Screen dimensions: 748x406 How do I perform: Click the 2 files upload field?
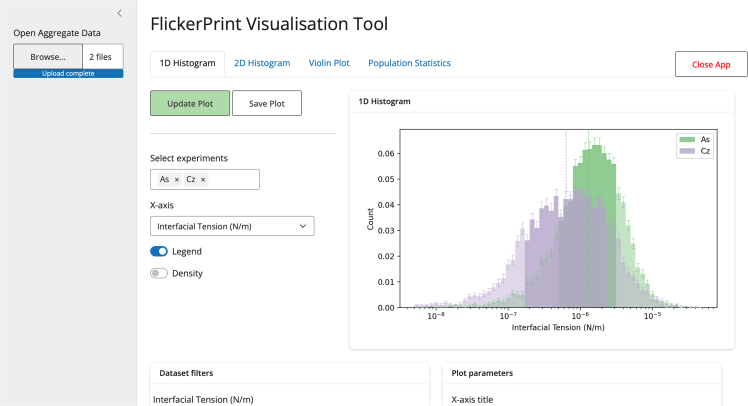click(x=103, y=57)
